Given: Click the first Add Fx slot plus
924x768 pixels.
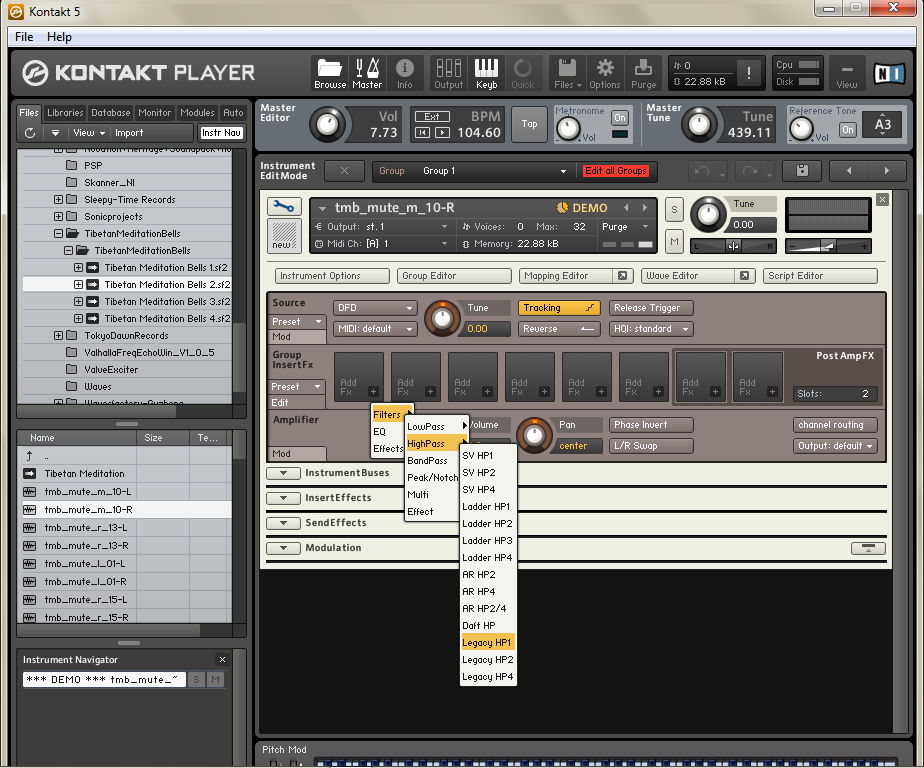Looking at the screenshot, I should 373,391.
